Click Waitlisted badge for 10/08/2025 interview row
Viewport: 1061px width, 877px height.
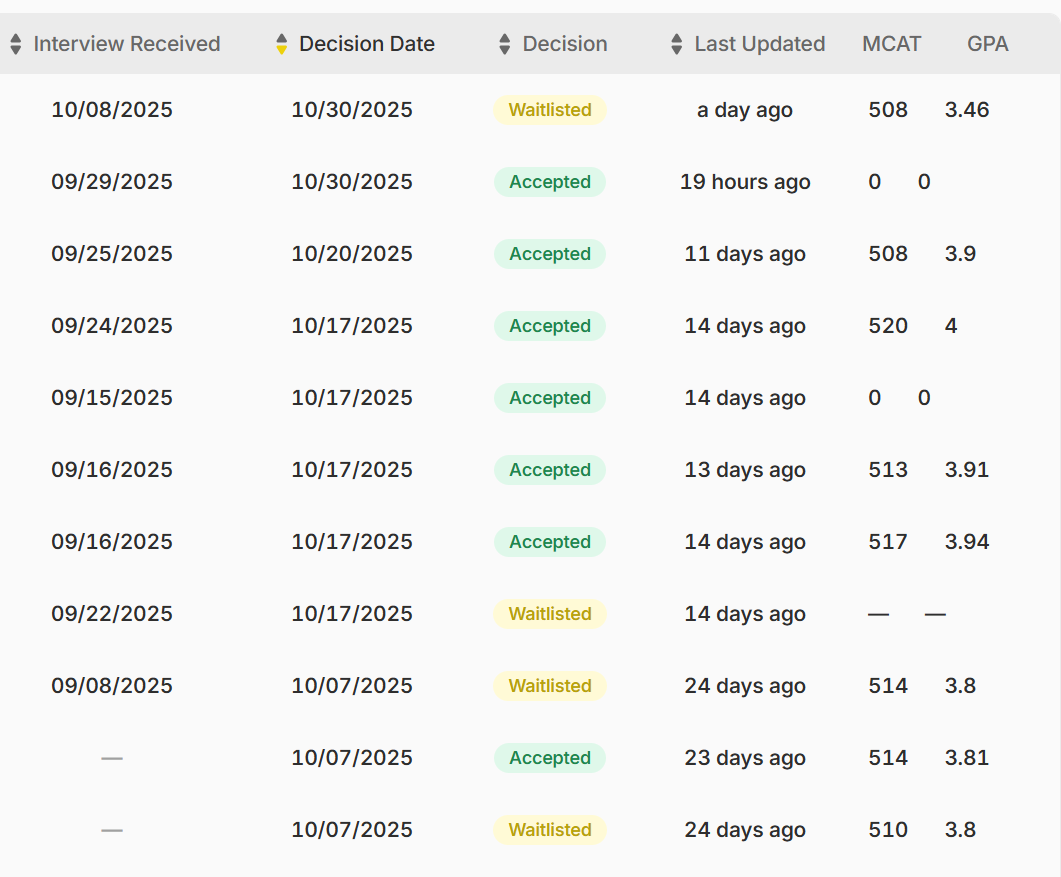tap(550, 110)
